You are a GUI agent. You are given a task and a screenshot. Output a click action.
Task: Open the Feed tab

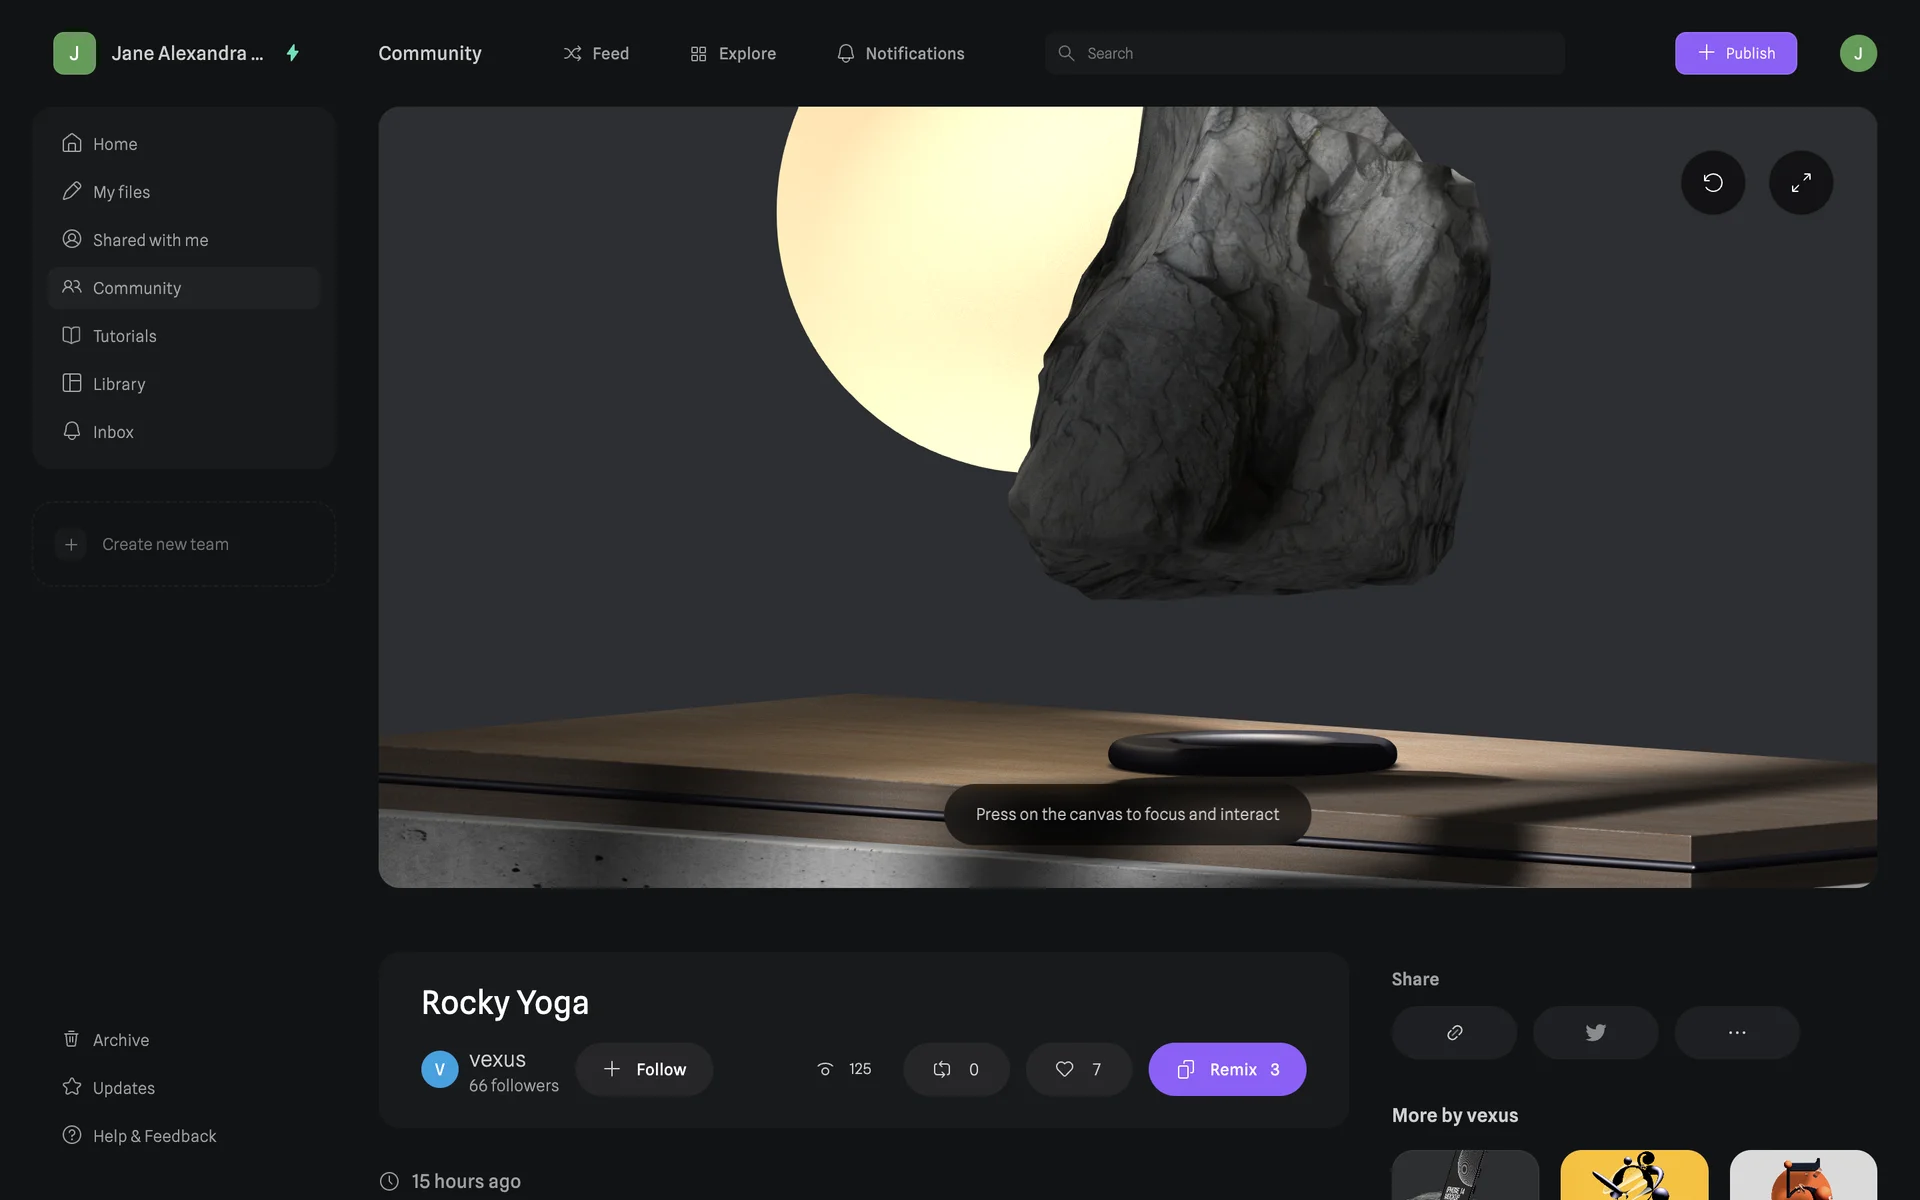(596, 53)
